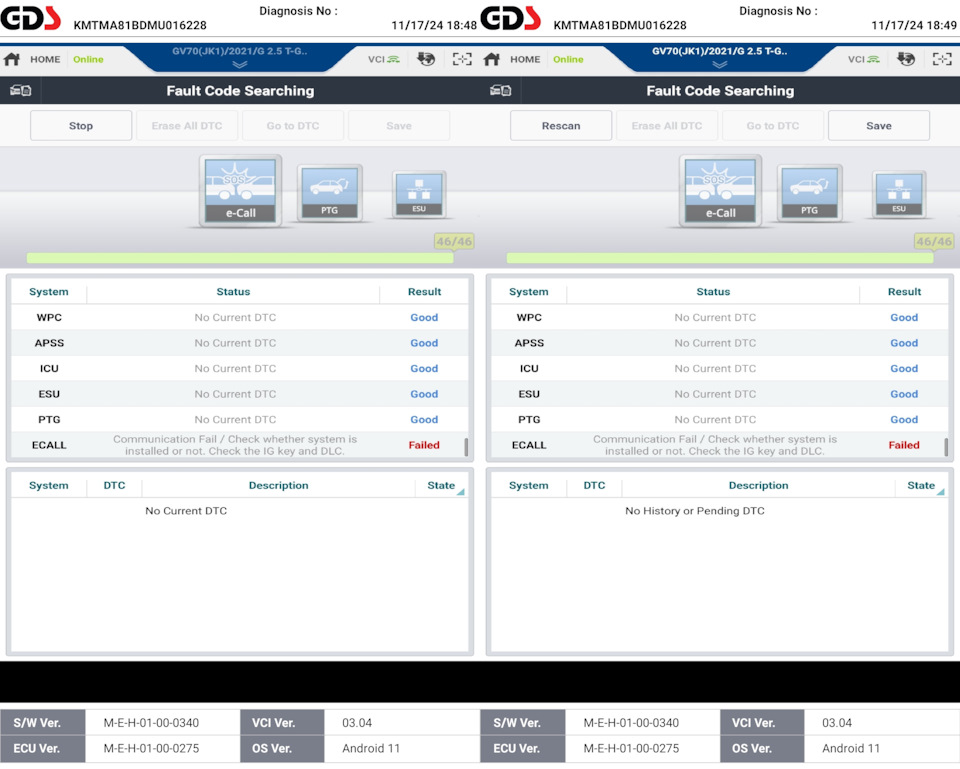
Task: Click the vehicle document icon beside right Fault Code Searching
Action: [500, 91]
